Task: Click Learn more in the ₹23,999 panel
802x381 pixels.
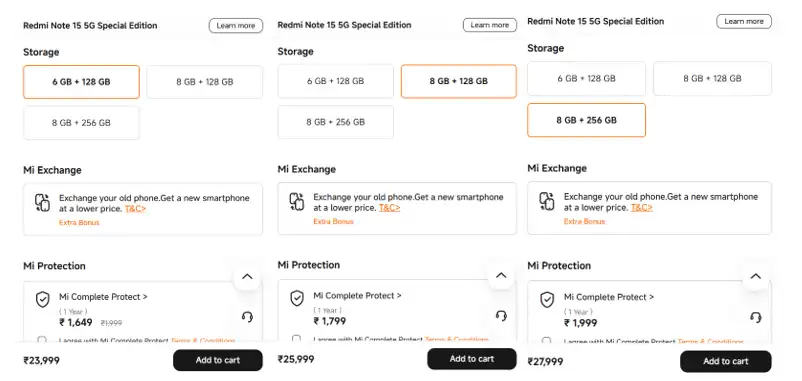Action: coord(236,26)
